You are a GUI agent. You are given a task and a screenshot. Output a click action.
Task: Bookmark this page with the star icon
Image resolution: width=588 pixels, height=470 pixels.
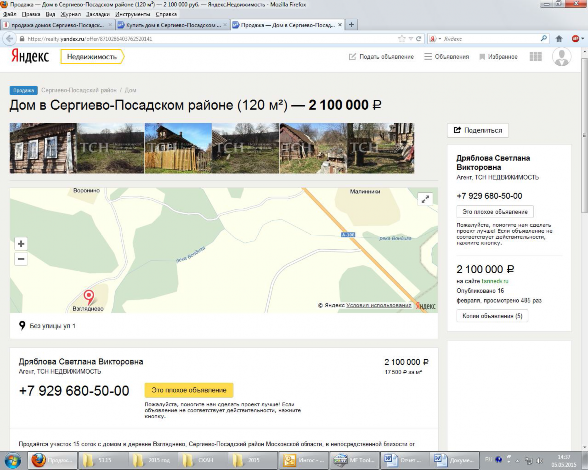(x=402, y=39)
